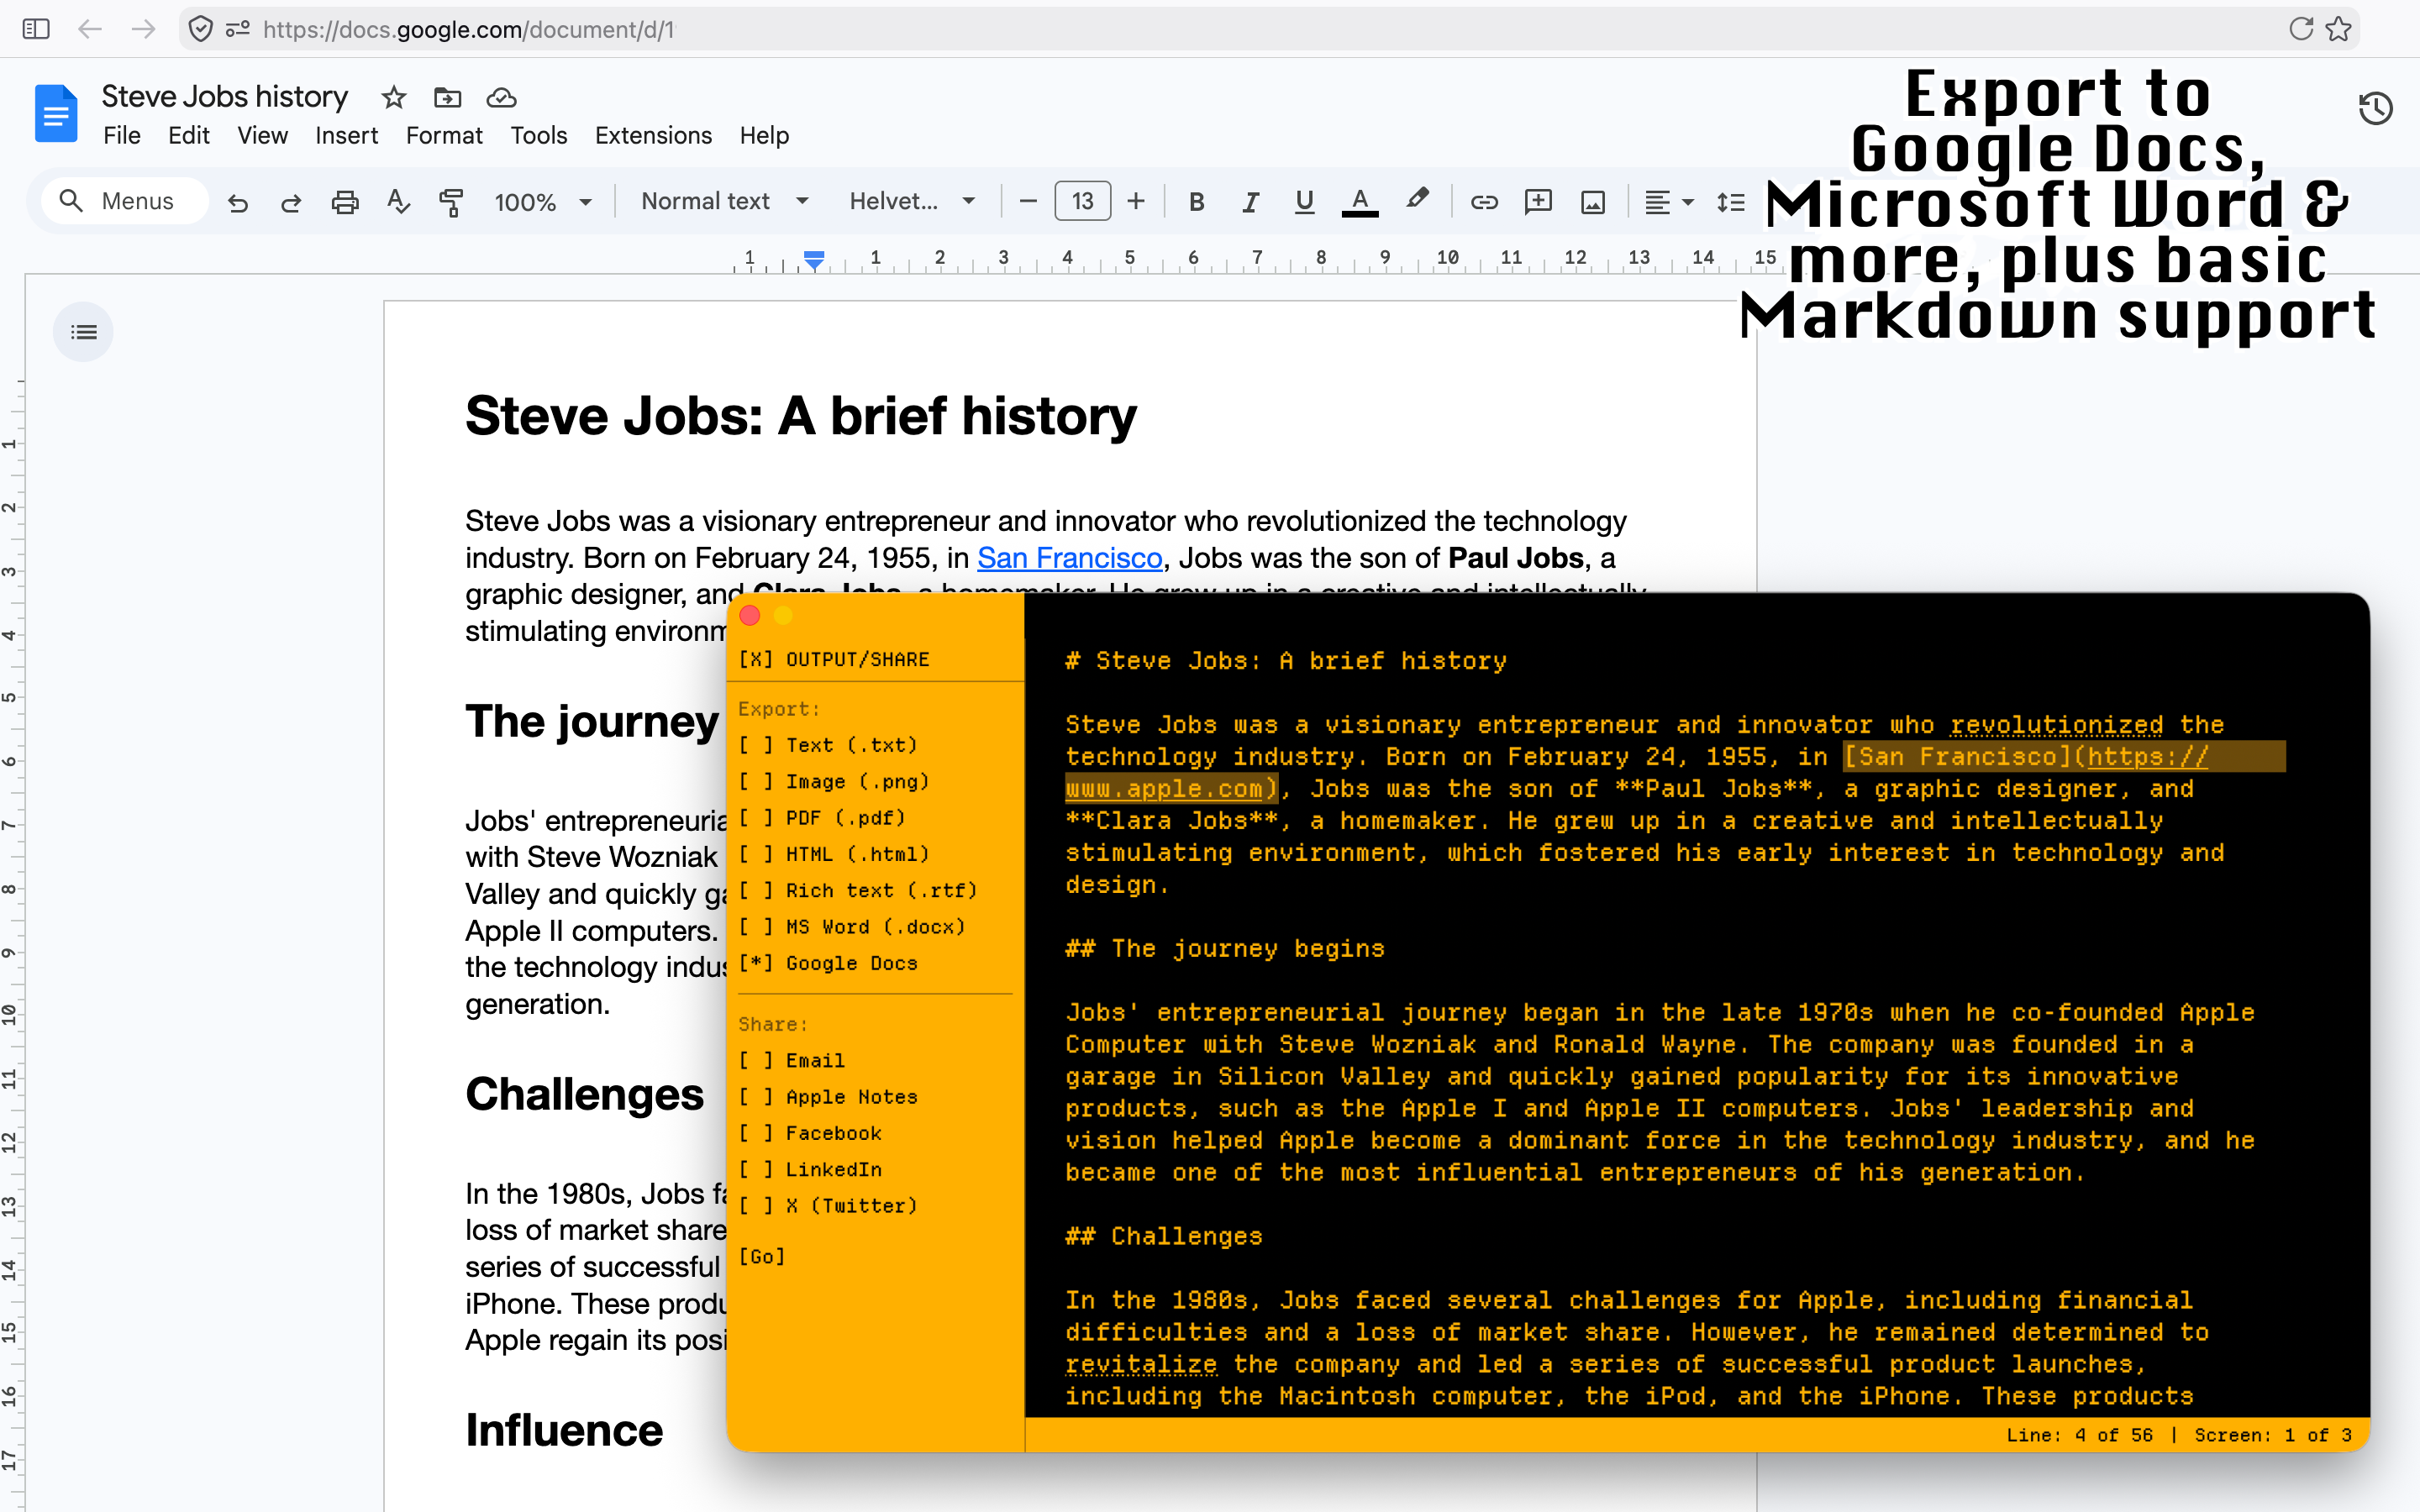This screenshot has width=2420, height=1512.
Task: Toggle bold formatting
Action: [x=1196, y=202]
